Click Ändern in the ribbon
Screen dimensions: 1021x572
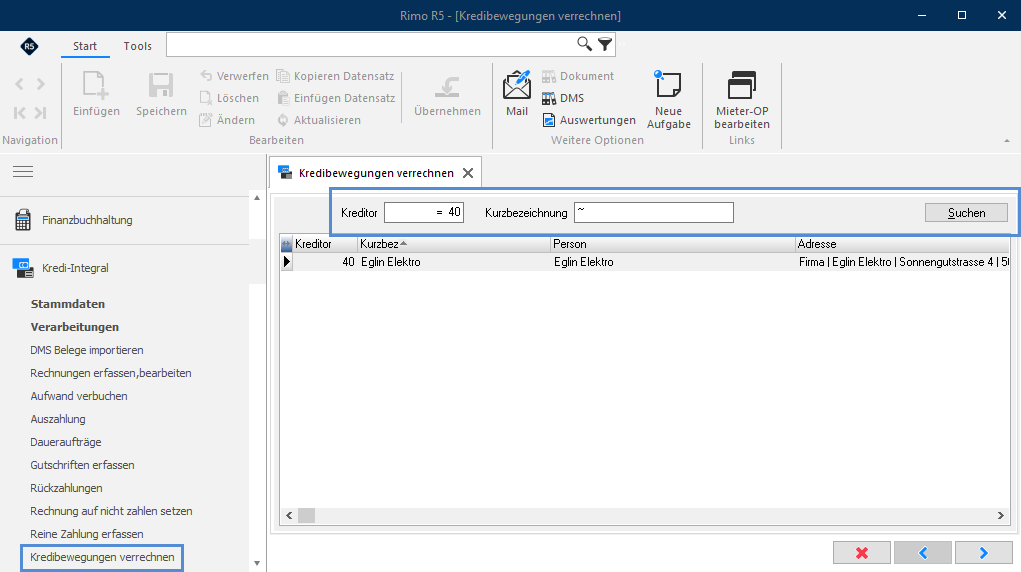coord(227,121)
